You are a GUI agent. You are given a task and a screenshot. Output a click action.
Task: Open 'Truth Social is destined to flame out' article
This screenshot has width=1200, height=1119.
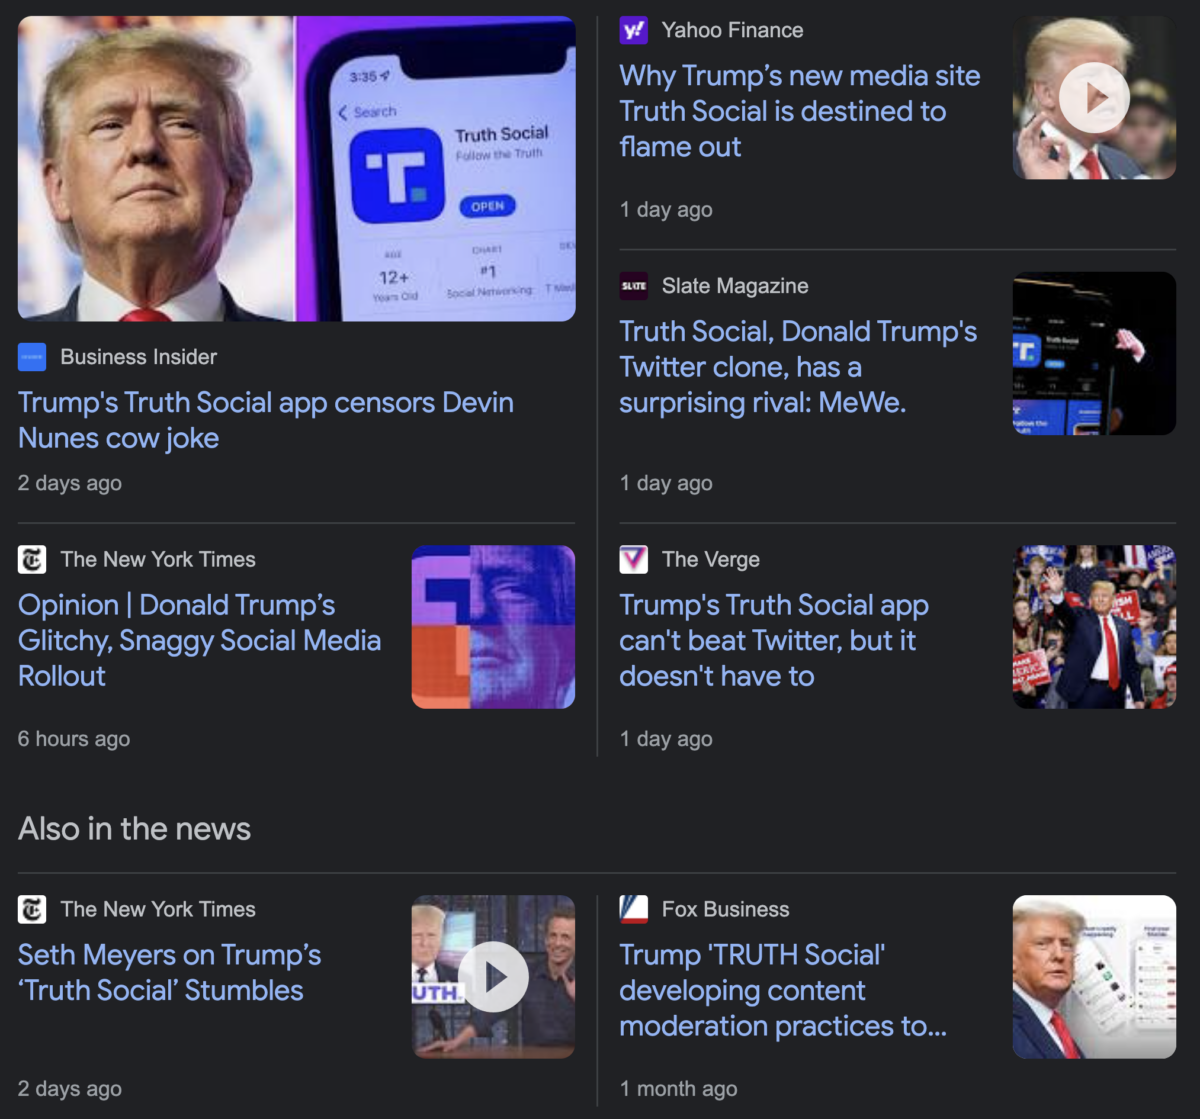click(x=799, y=111)
